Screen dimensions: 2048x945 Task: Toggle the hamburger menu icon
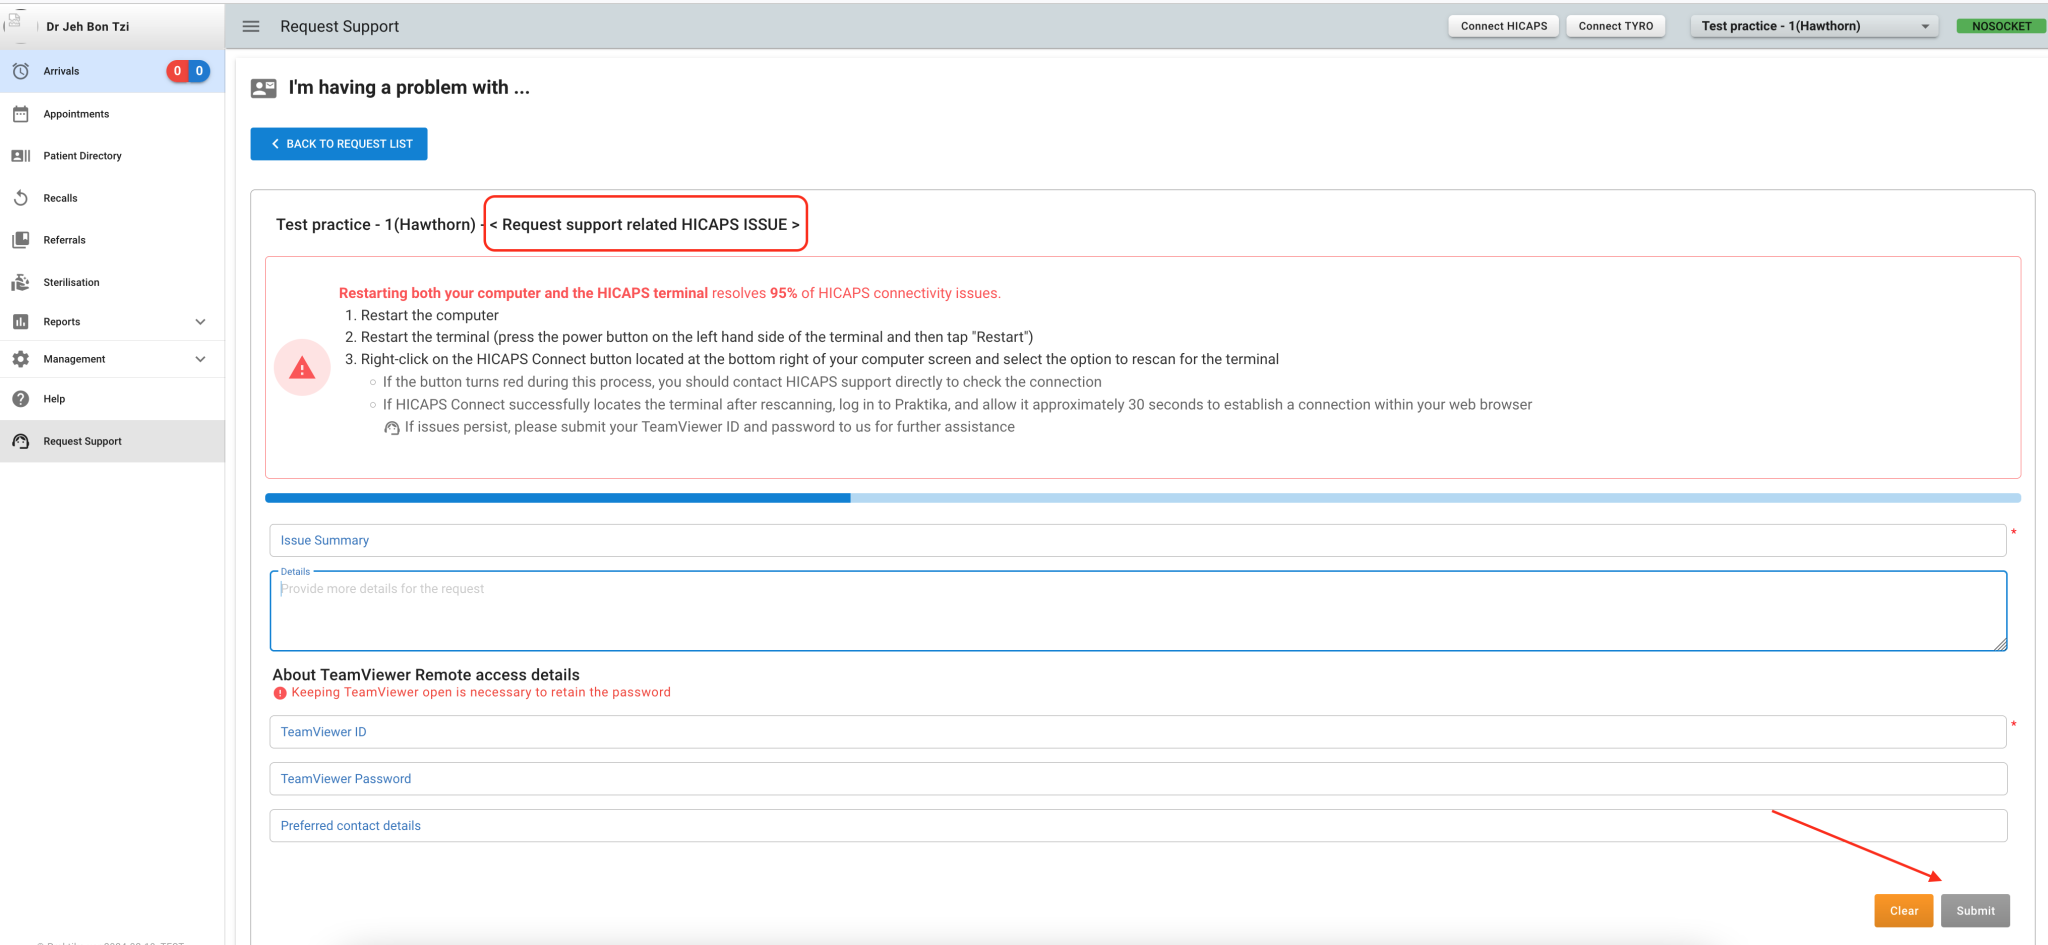pyautogui.click(x=251, y=26)
